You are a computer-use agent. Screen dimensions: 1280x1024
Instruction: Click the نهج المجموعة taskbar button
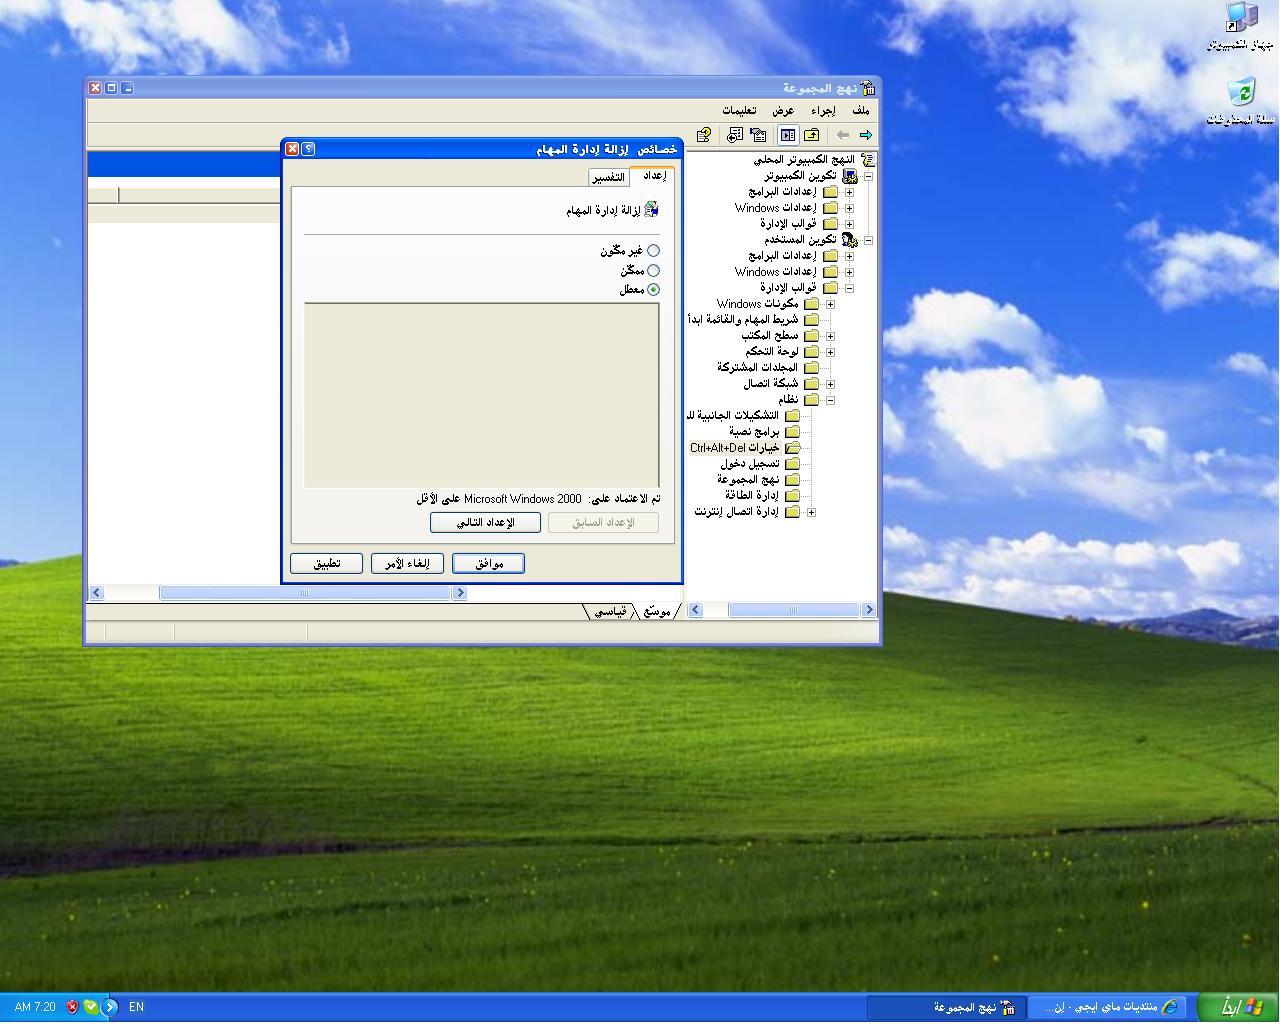click(946, 1007)
